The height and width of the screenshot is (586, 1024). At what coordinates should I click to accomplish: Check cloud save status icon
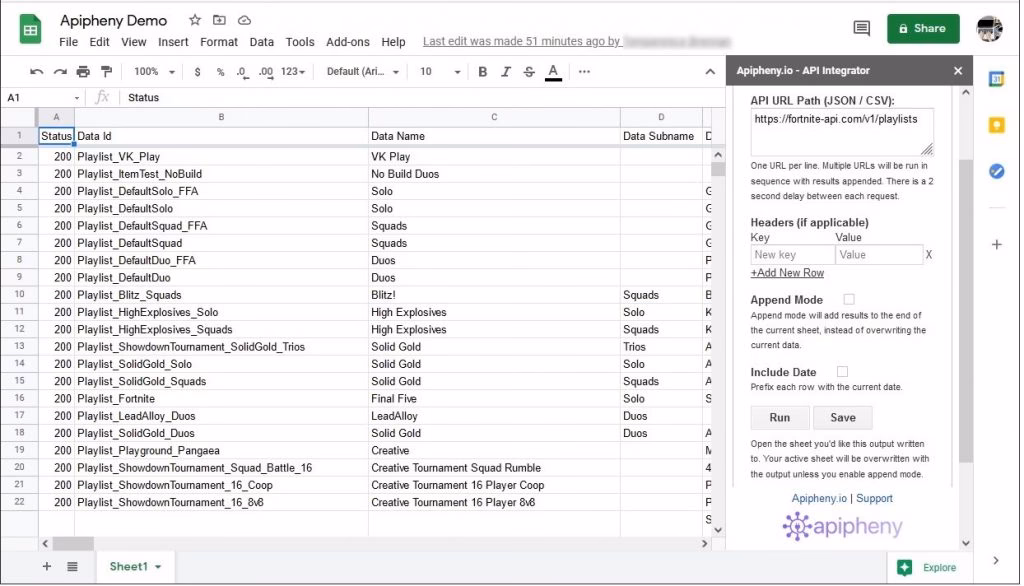(x=244, y=20)
